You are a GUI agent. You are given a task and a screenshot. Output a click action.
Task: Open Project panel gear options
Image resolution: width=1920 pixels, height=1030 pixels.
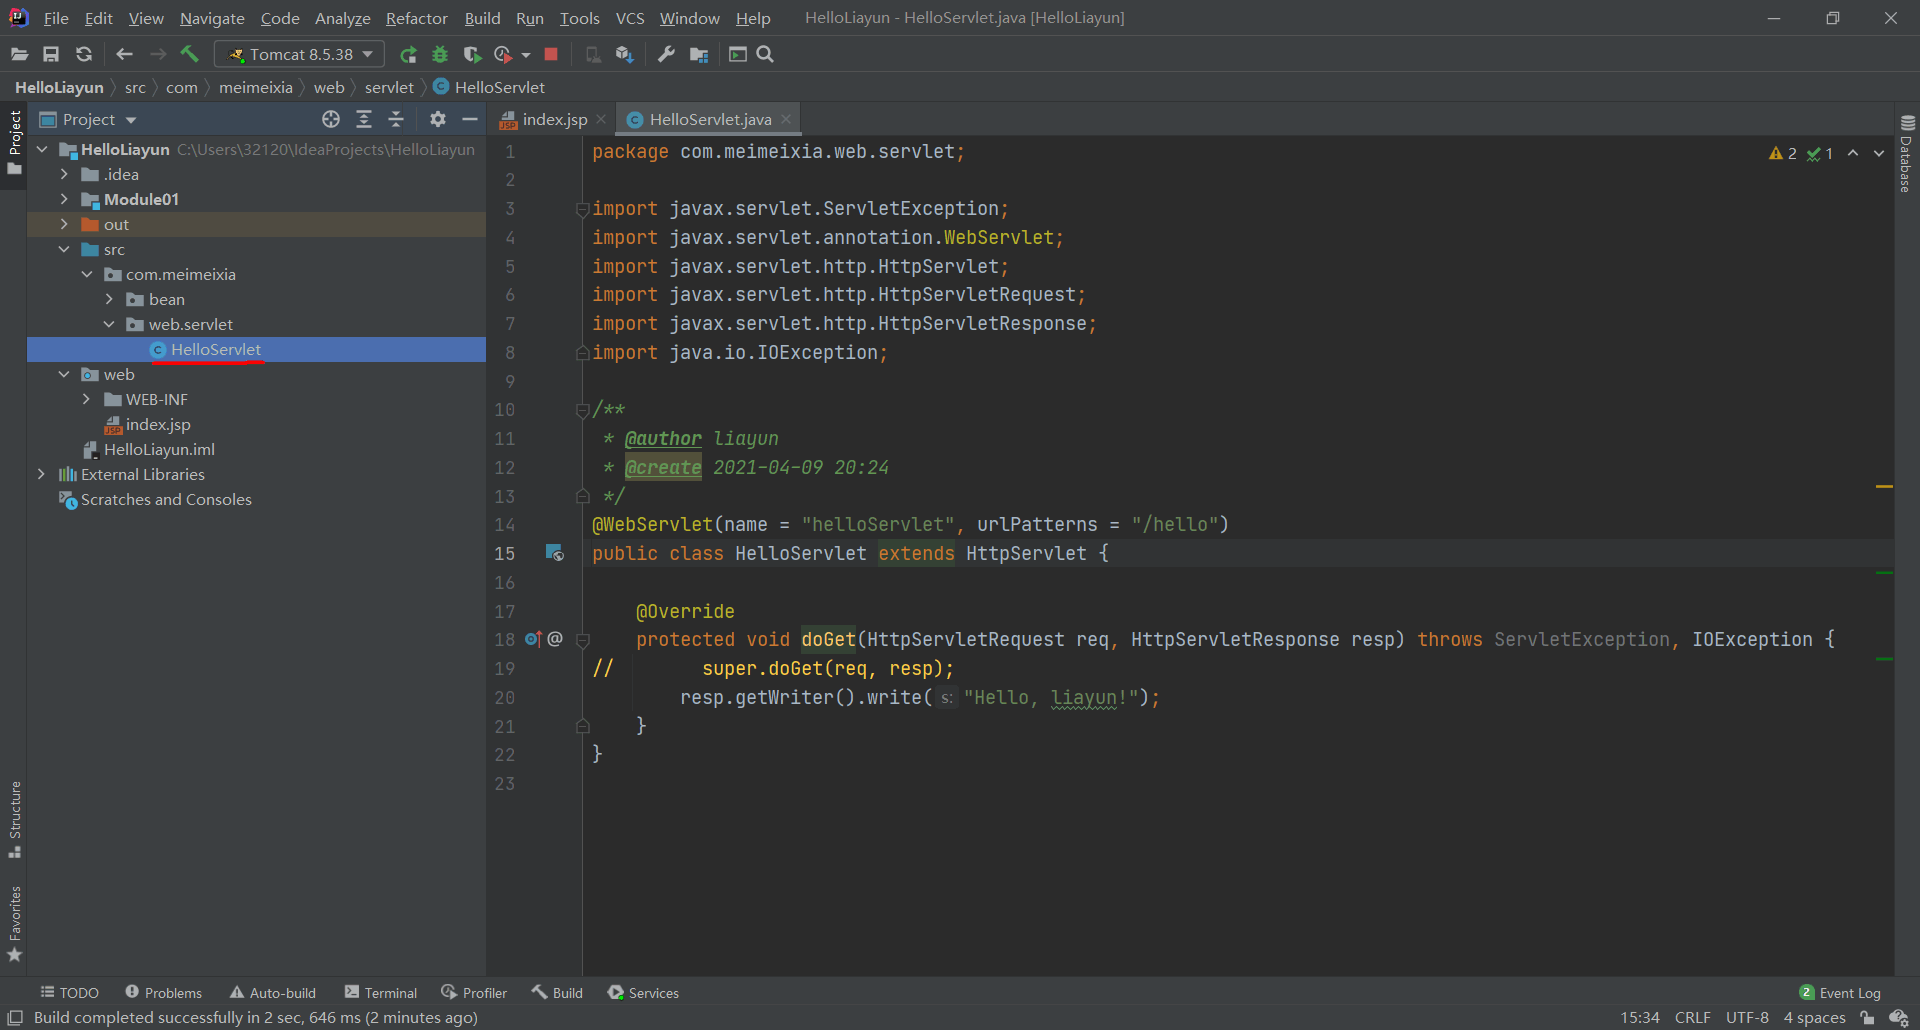pos(438,119)
